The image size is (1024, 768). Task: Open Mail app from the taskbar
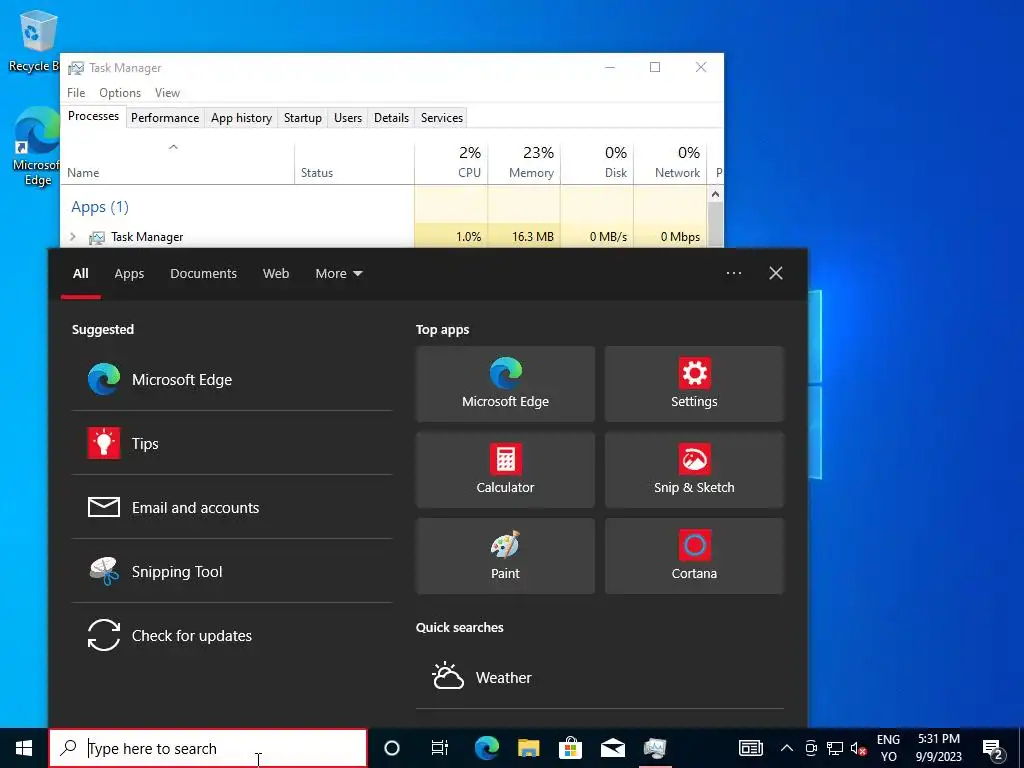coord(613,748)
